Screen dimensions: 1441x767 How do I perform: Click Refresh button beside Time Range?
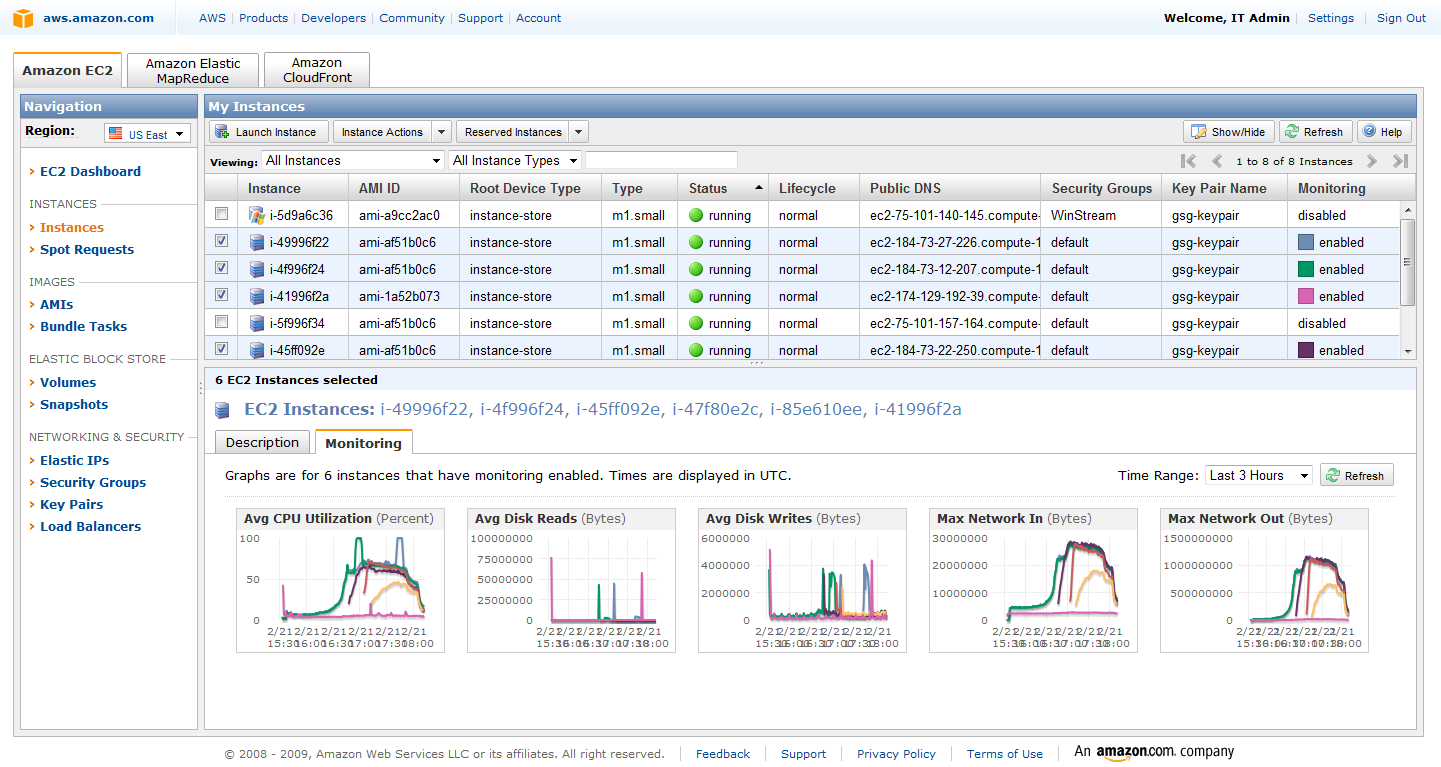[1356, 476]
